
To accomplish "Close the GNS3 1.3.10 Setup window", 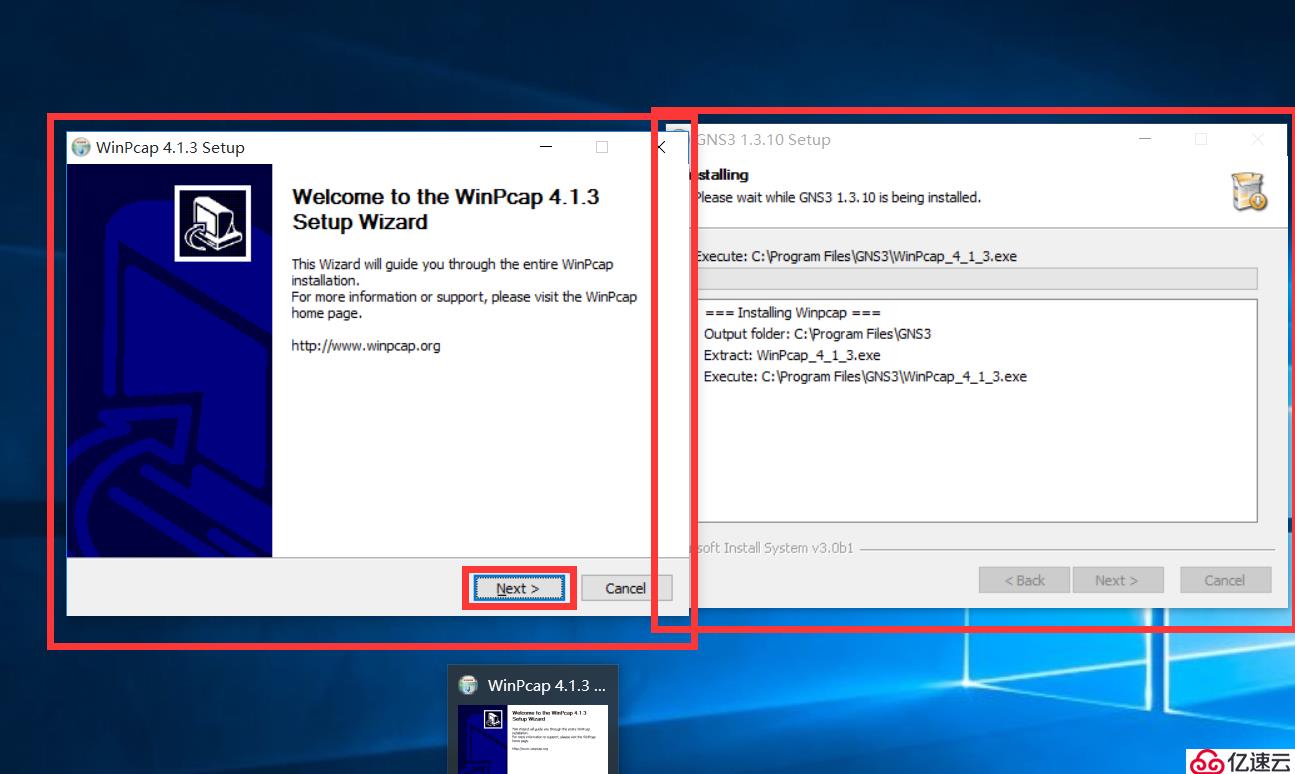I will point(1259,139).
